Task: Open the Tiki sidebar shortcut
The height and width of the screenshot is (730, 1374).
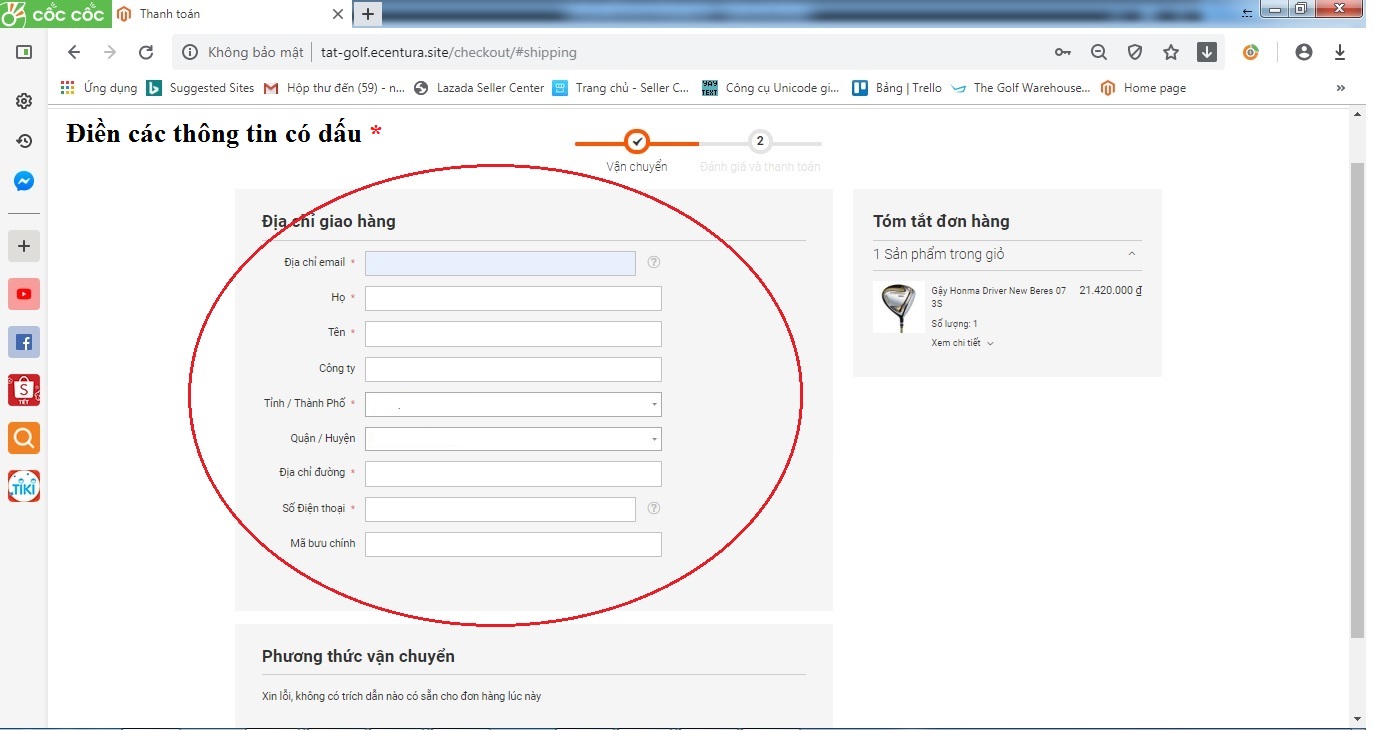Action: coord(24,486)
